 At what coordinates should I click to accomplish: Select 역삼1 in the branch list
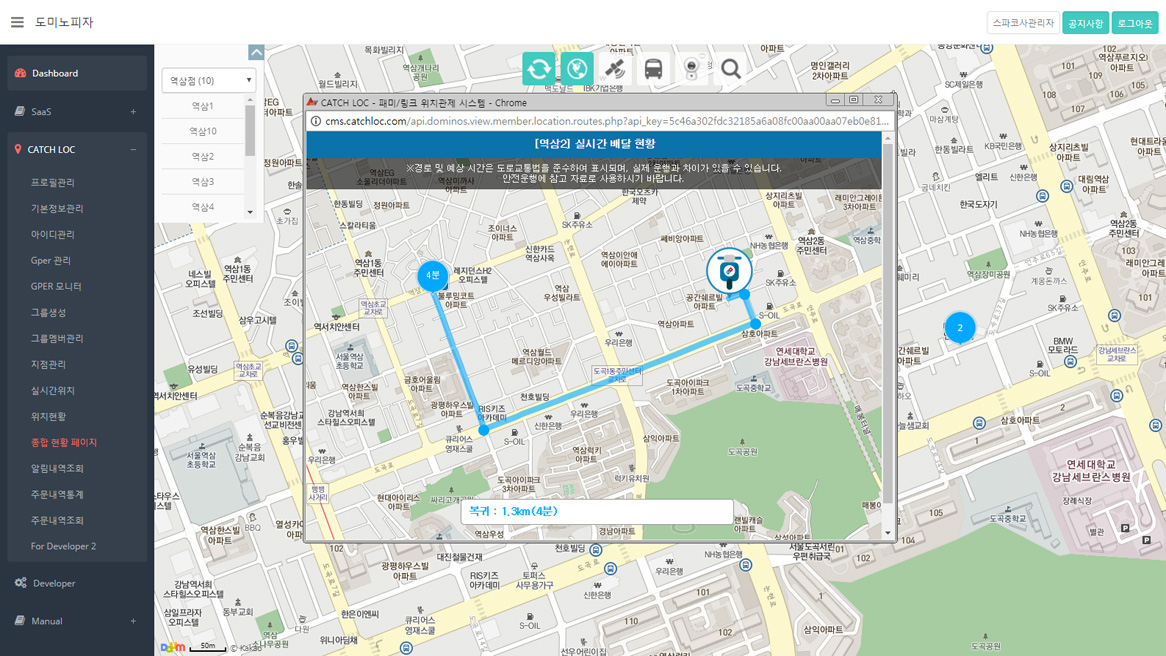[x=202, y=106]
